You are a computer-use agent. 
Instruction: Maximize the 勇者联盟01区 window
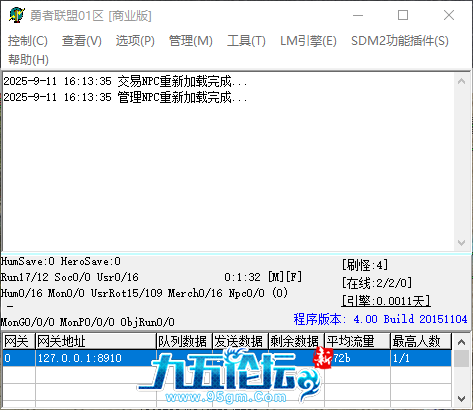(x=403, y=15)
